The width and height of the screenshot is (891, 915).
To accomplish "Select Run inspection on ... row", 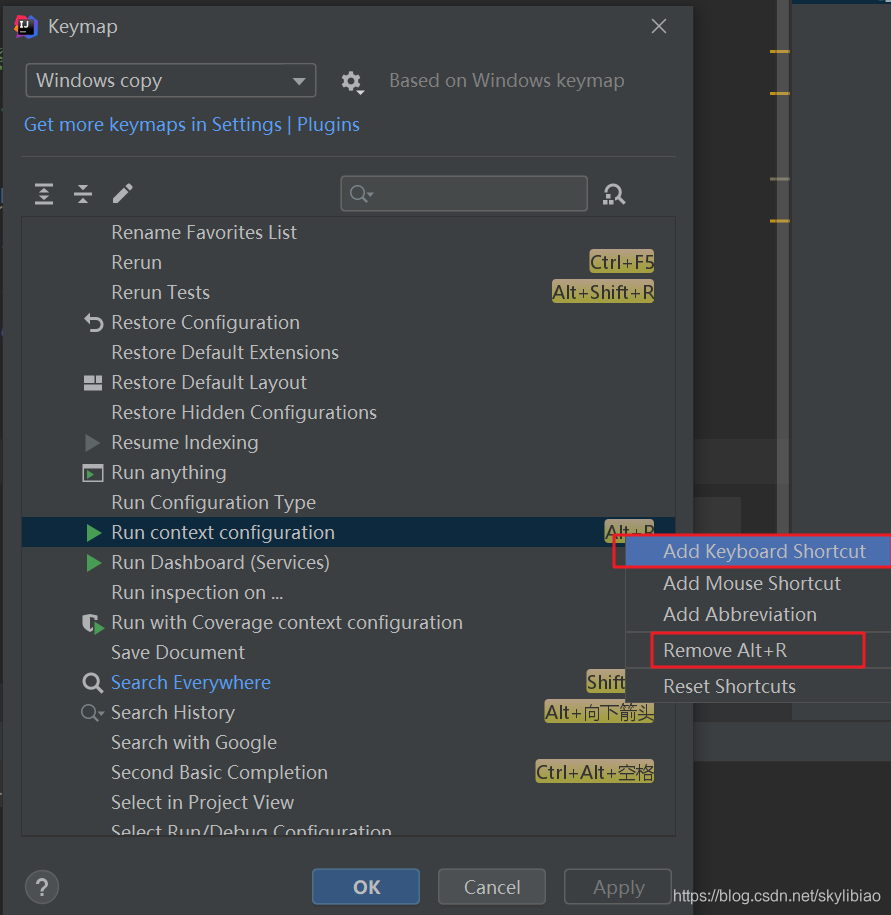I will tap(324, 593).
